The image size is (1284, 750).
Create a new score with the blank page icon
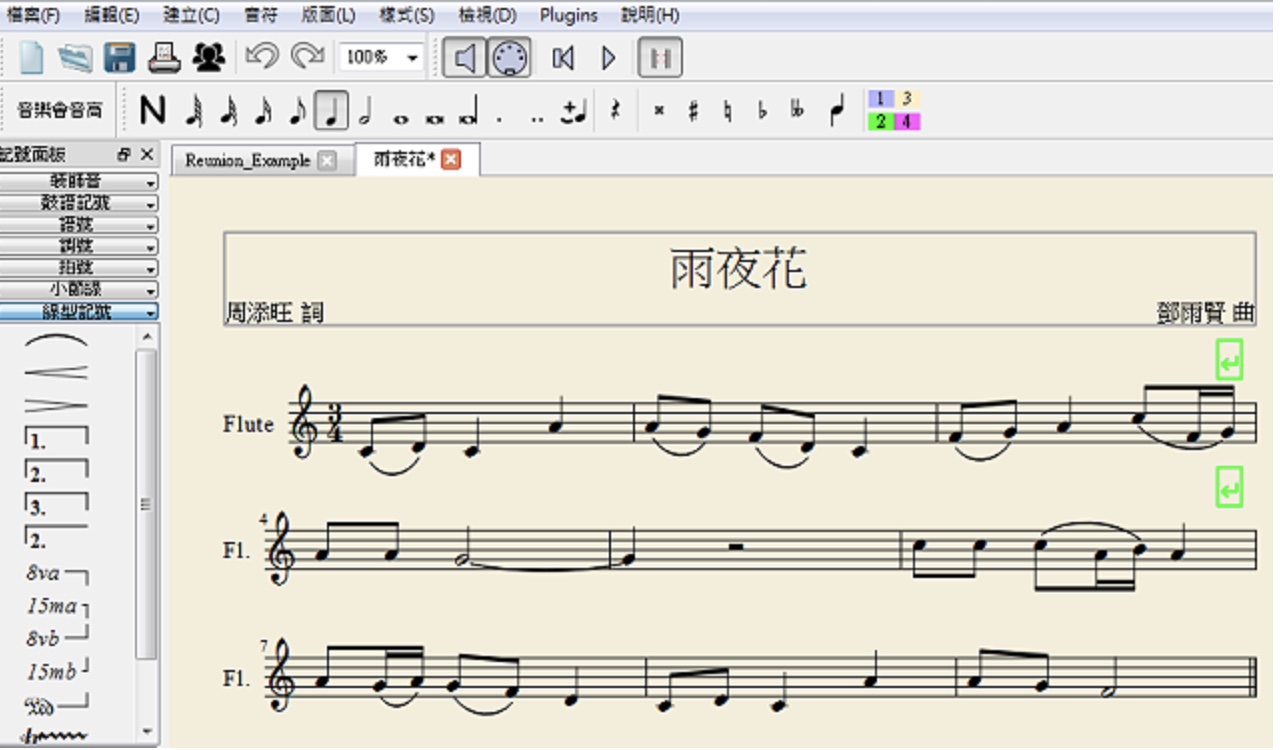31,57
